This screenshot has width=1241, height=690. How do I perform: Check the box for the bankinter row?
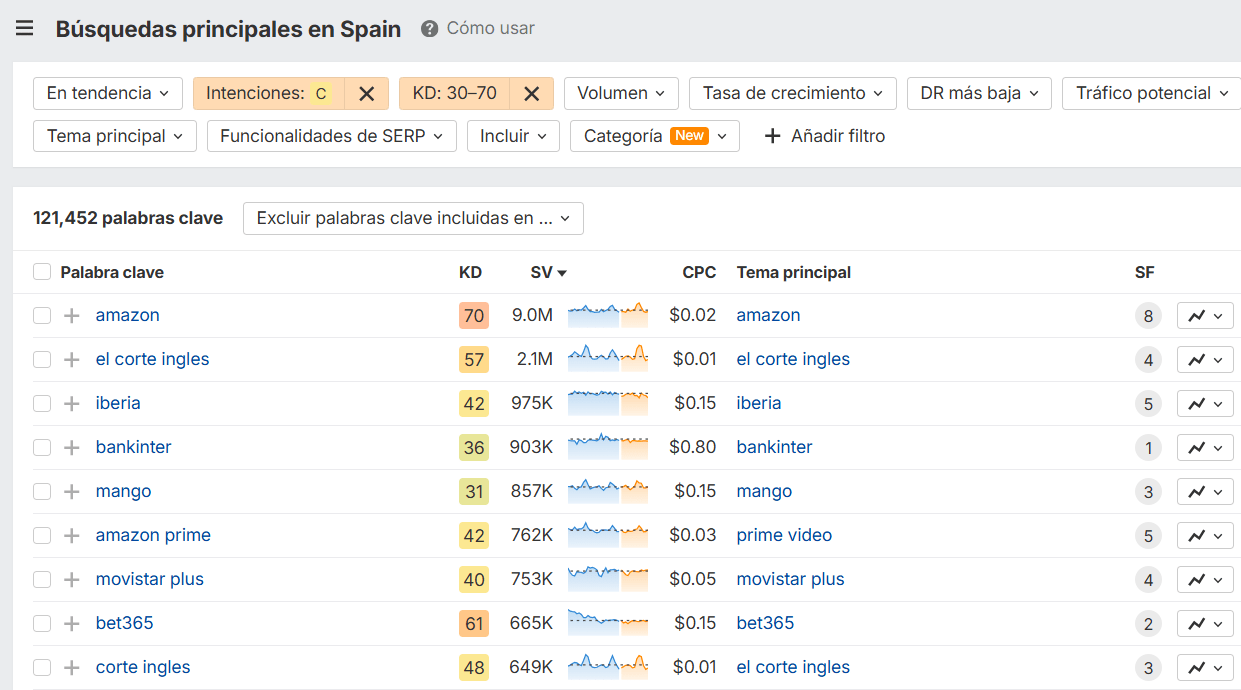tap(42, 448)
